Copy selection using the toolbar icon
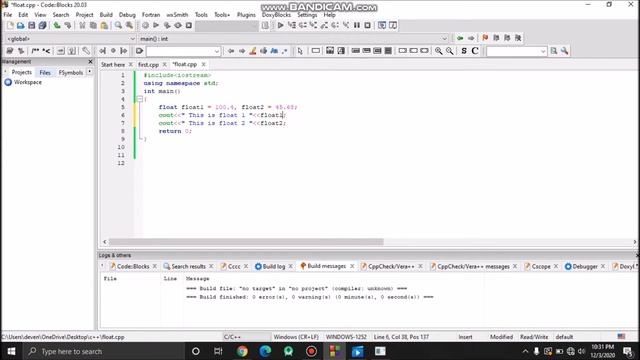The width and height of the screenshot is (640, 360). [x=93, y=25]
